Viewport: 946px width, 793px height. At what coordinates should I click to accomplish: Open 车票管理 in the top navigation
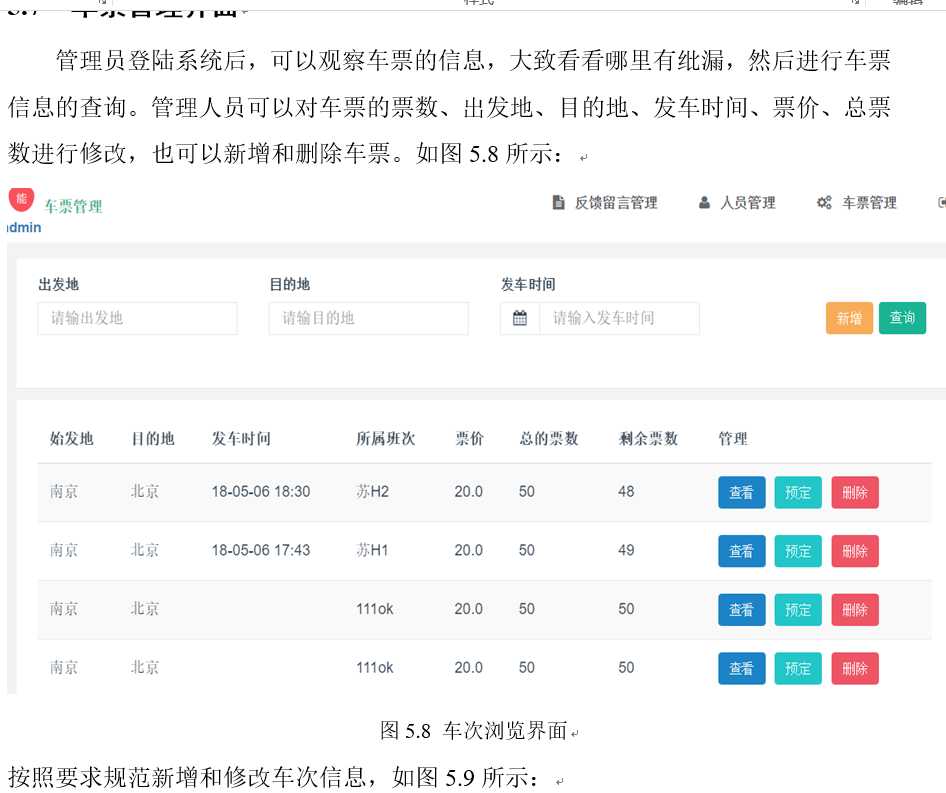[x=869, y=203]
